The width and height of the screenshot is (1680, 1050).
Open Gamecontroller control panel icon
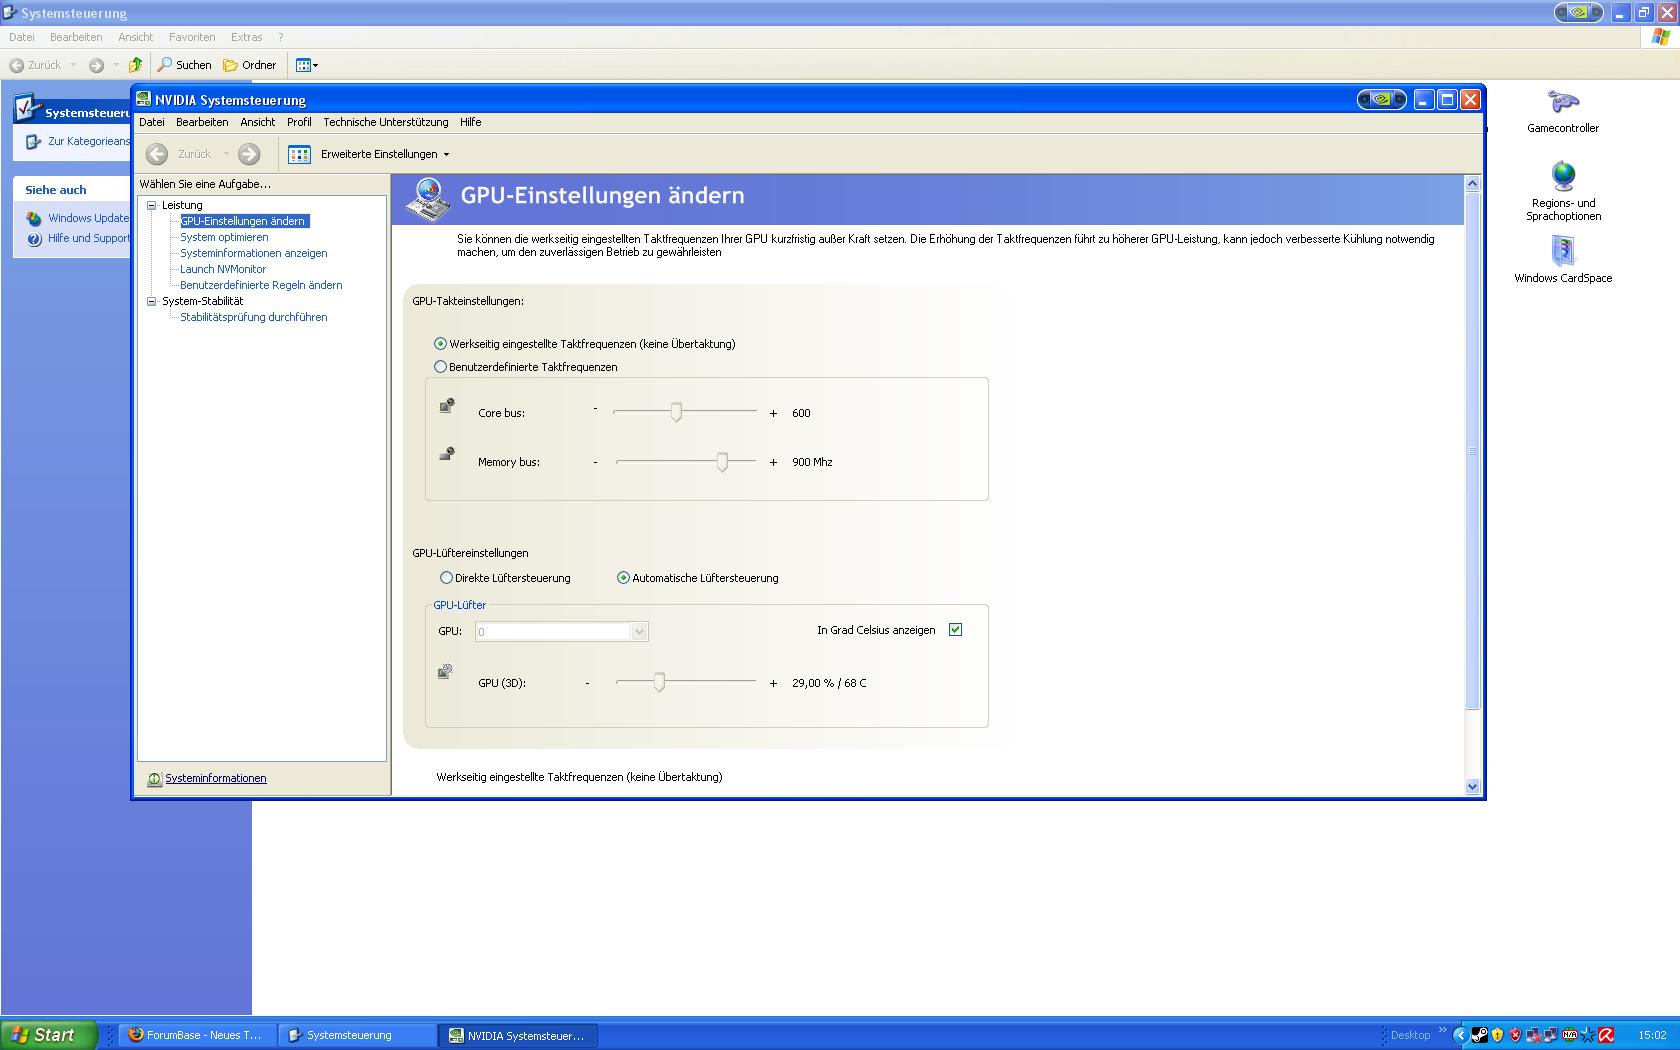1563,102
